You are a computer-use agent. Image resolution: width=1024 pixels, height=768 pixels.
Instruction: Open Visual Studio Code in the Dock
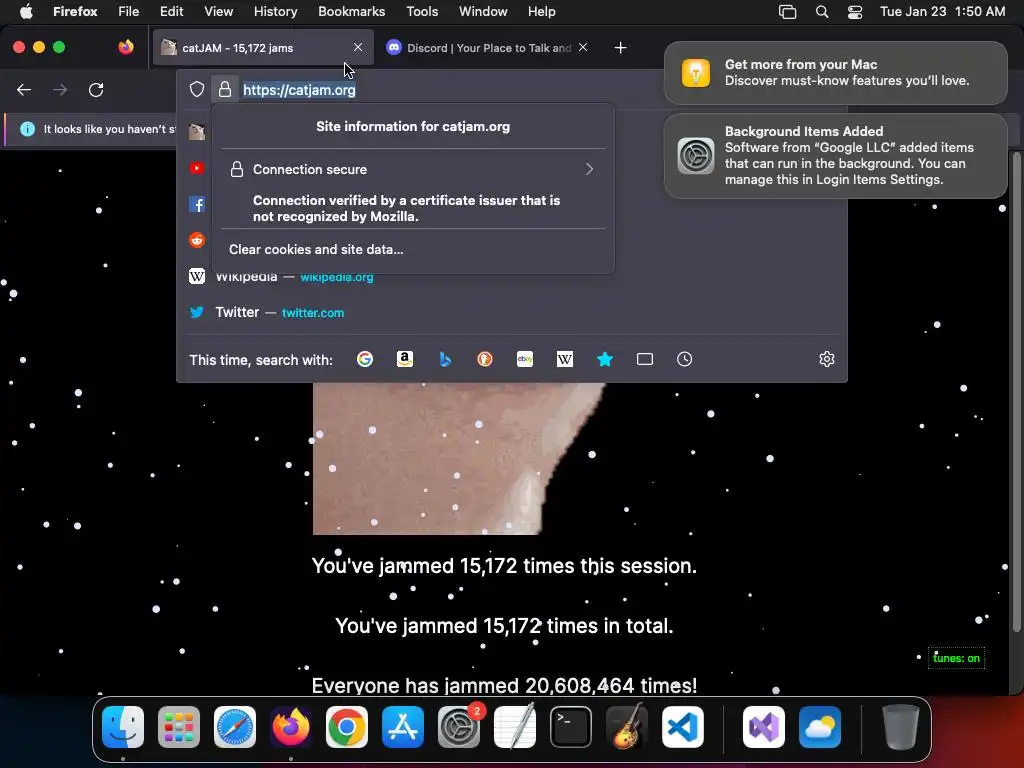click(x=683, y=727)
